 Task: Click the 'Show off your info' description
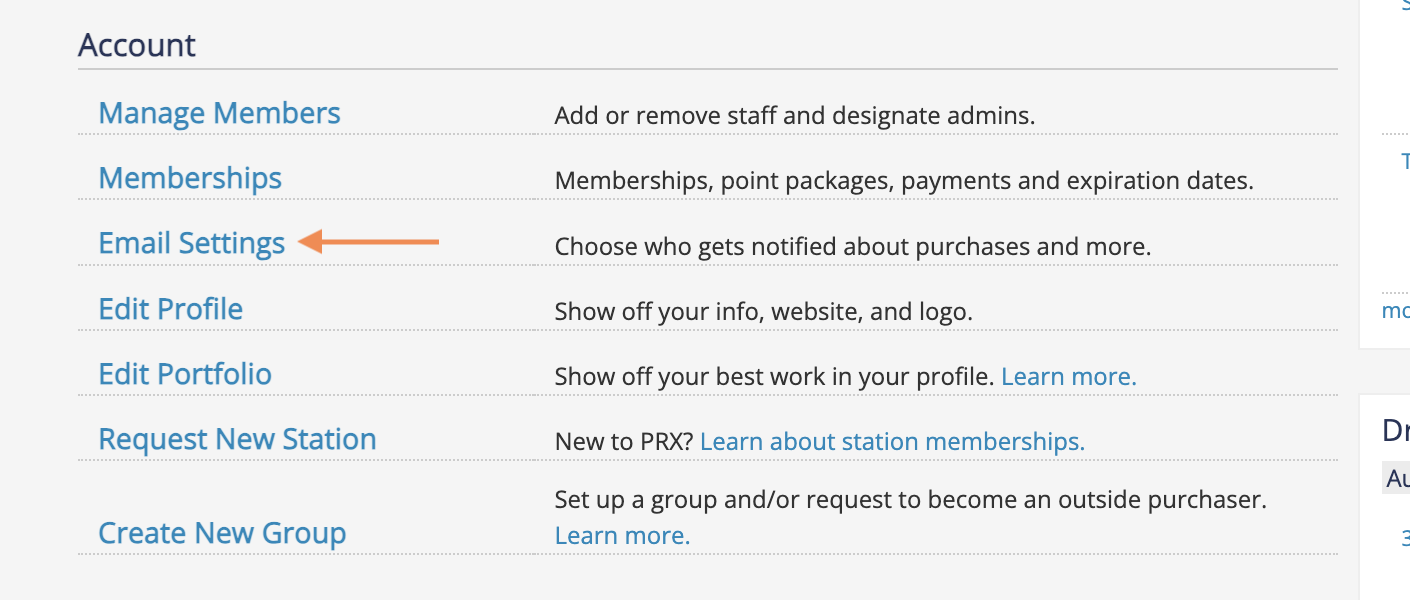763,312
